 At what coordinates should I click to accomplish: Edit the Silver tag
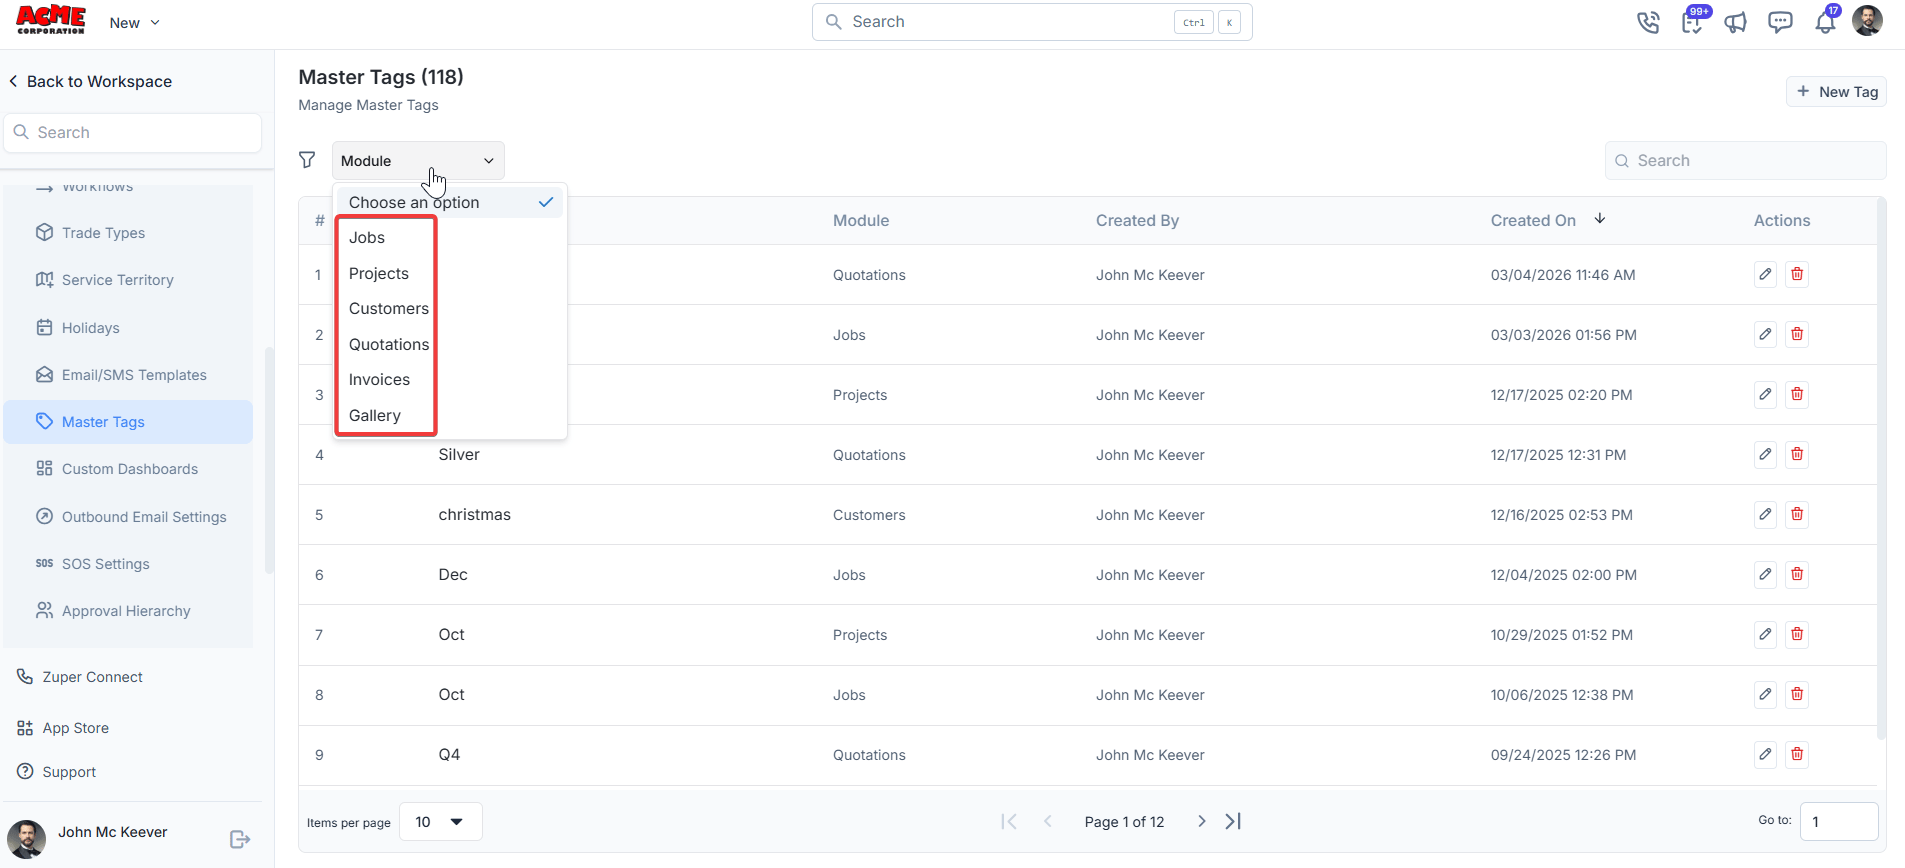[x=1765, y=454]
